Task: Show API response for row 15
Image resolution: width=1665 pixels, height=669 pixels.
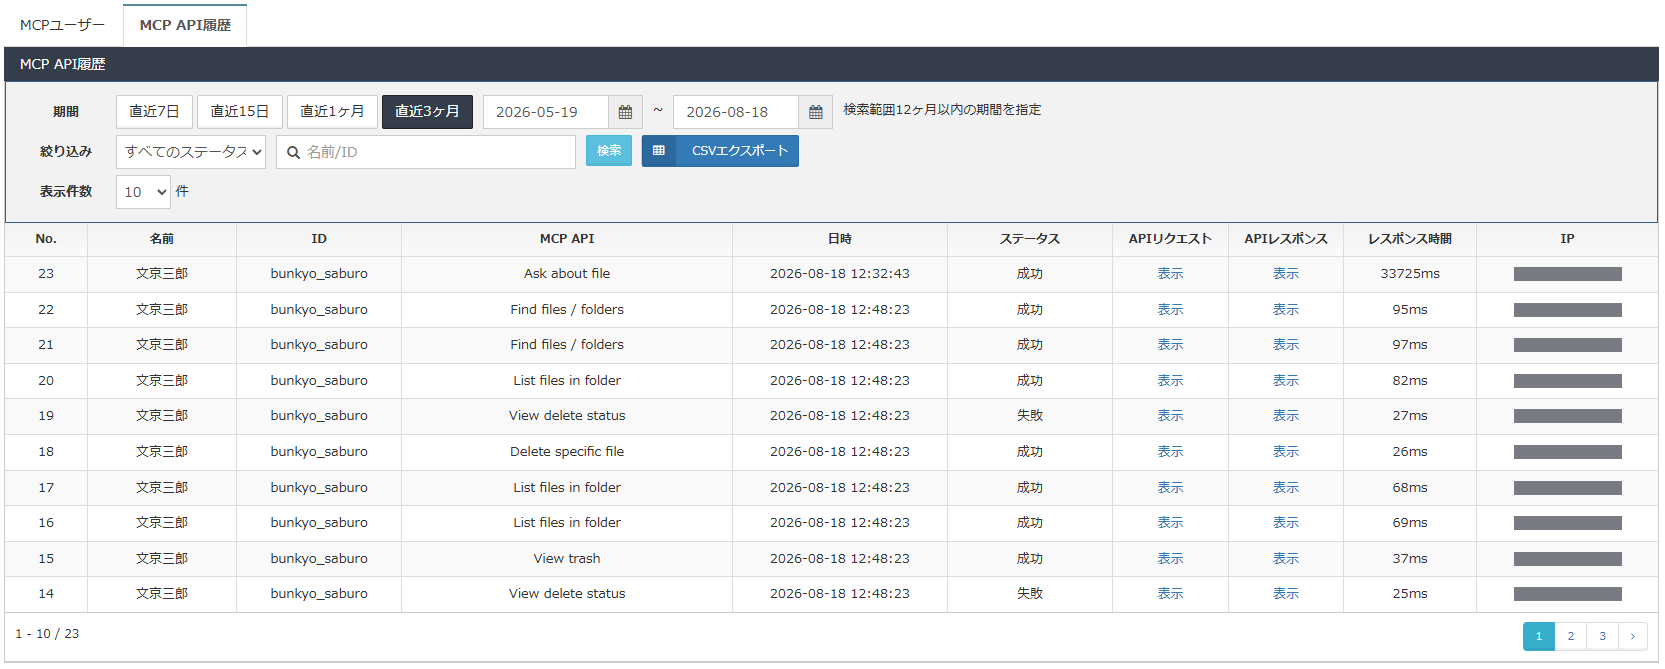Action: click(x=1286, y=559)
